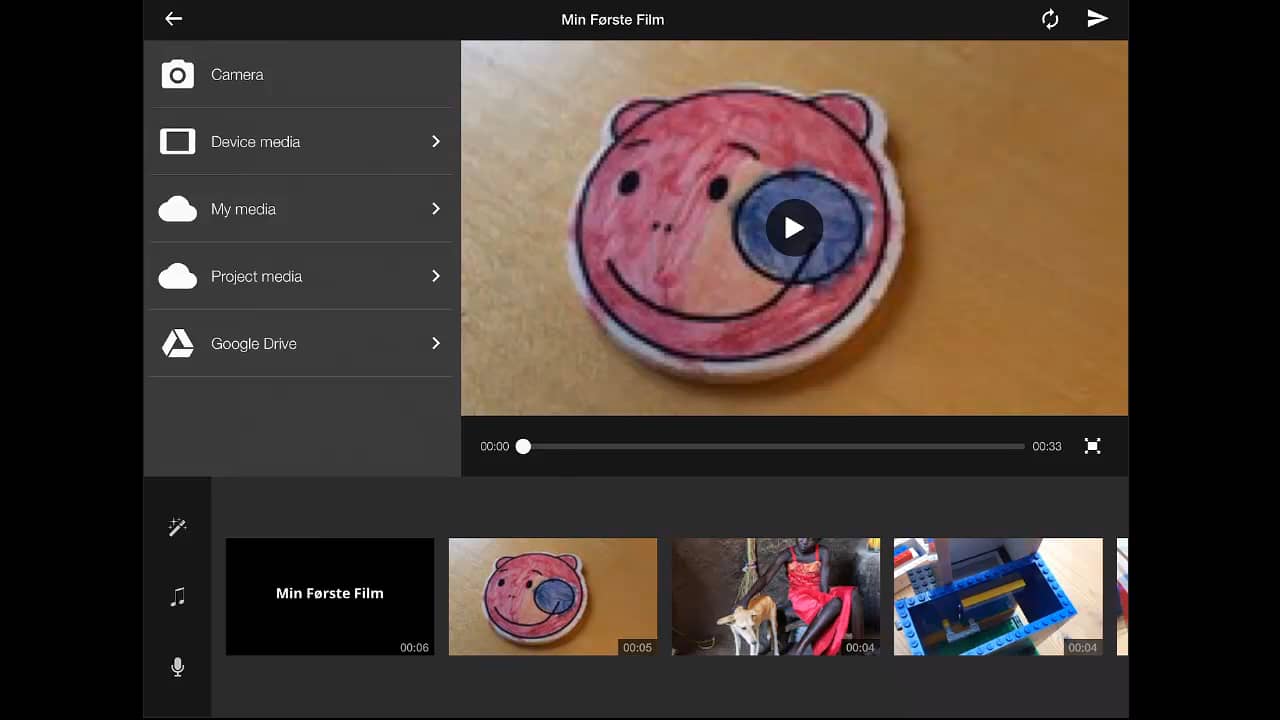The width and height of the screenshot is (1280, 720).
Task: Select the Google Drive label
Action: coord(254,343)
